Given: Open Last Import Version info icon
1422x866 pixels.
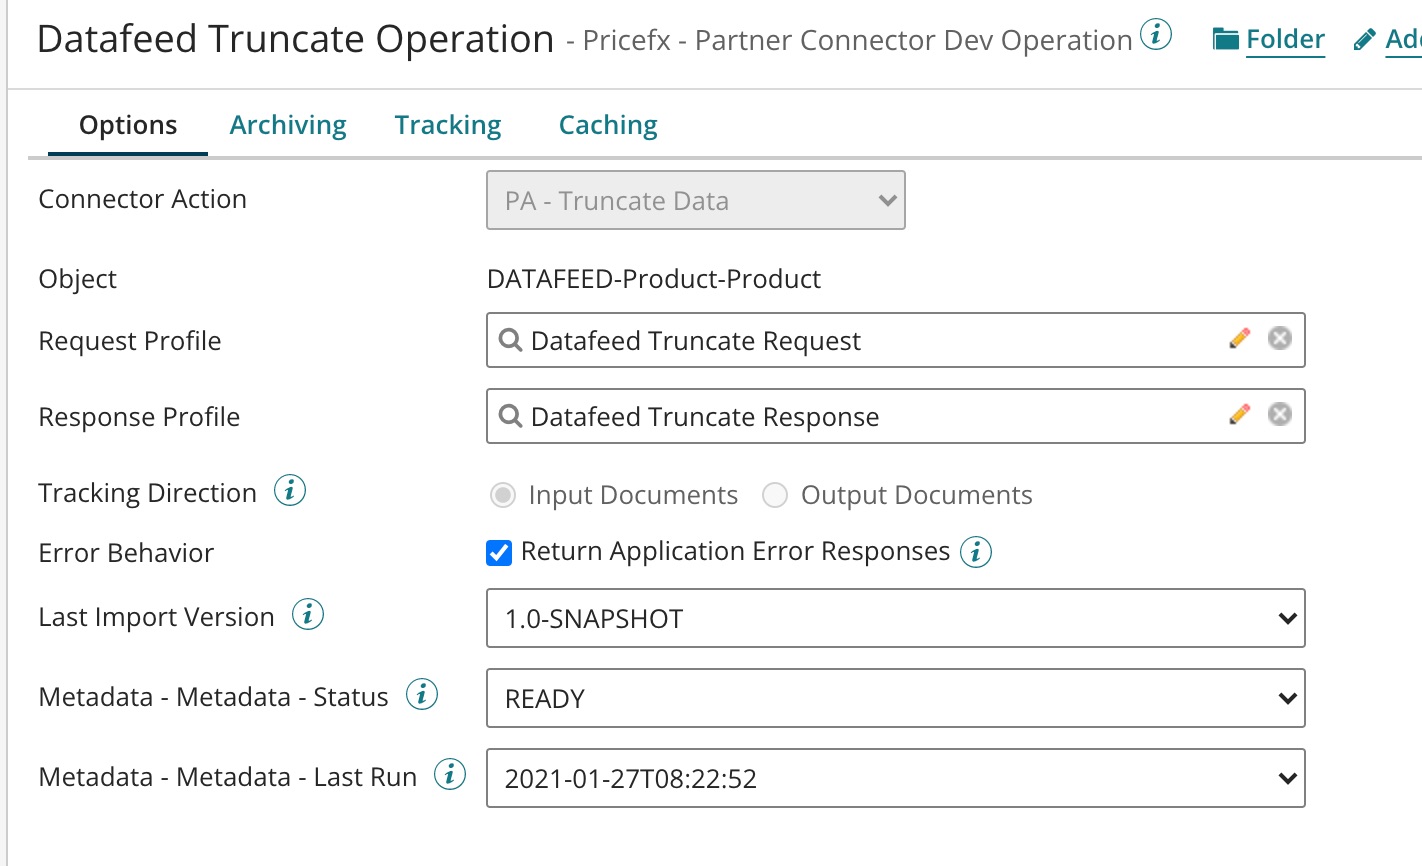Looking at the screenshot, I should point(308,615).
